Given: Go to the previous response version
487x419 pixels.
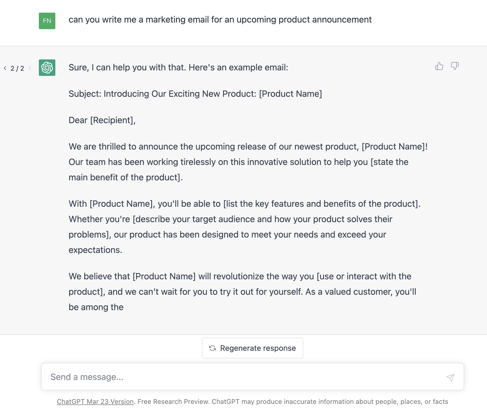Looking at the screenshot, I should (5, 68).
